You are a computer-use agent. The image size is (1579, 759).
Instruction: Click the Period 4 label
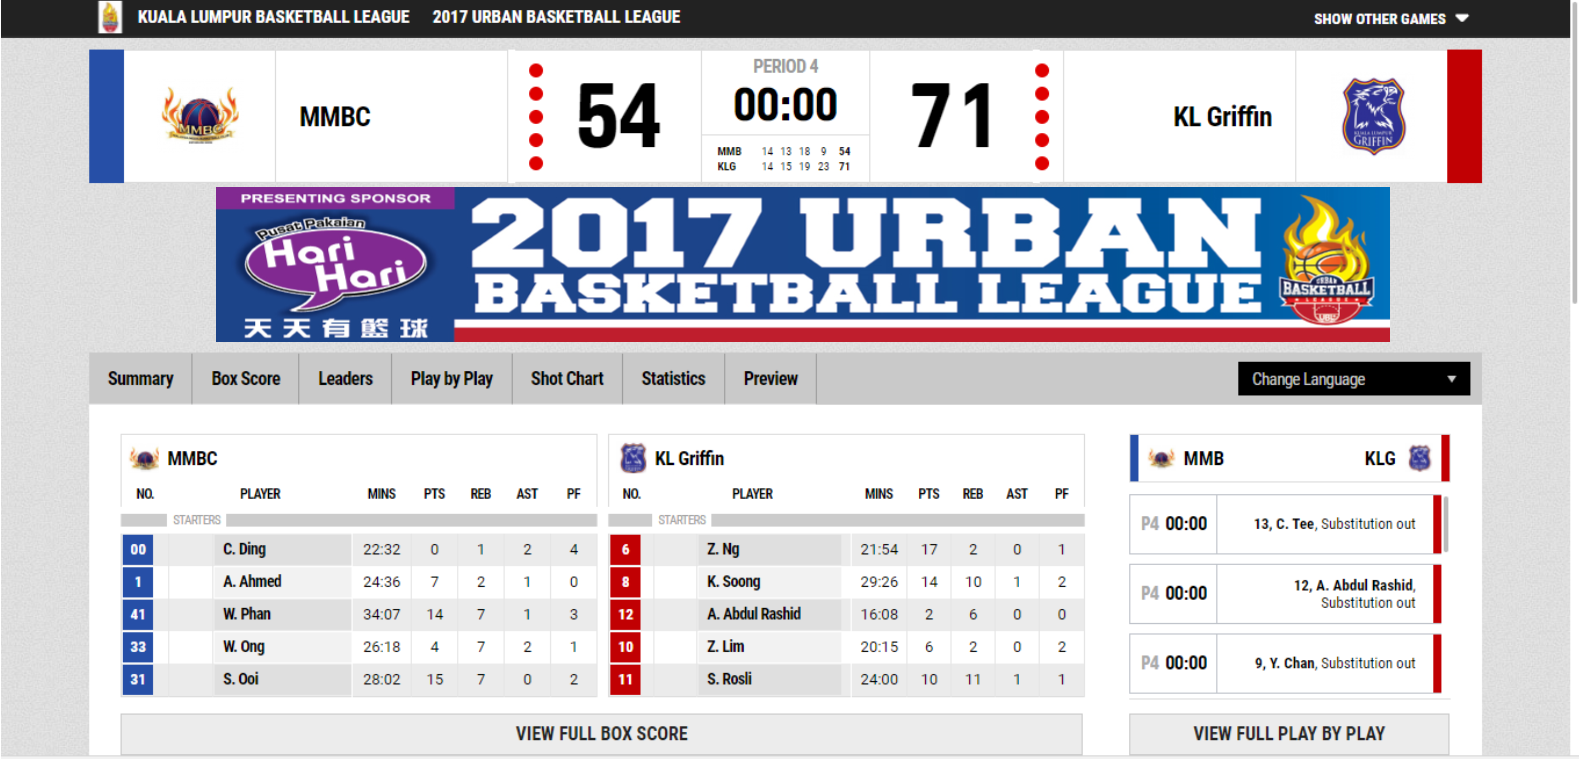785,66
